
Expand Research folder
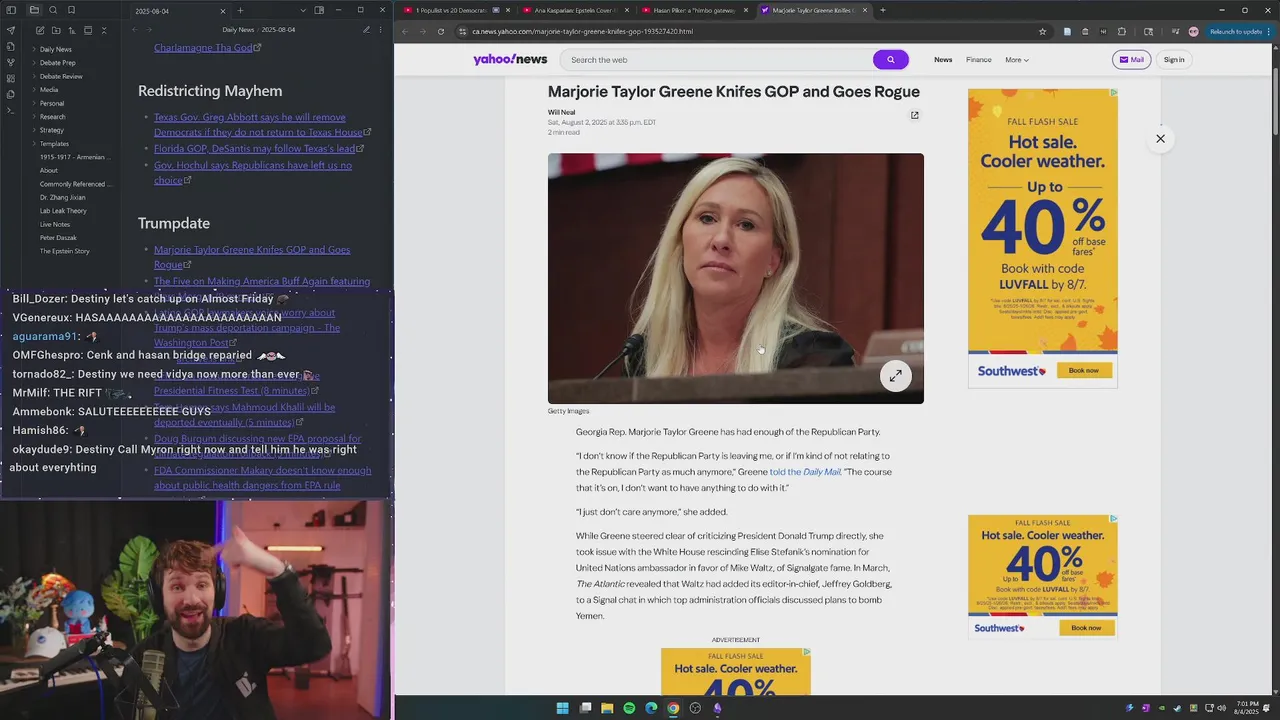click(x=52, y=117)
